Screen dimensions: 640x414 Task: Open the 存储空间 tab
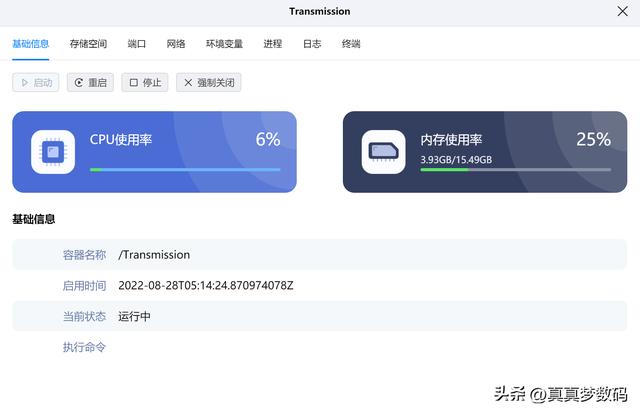coord(88,44)
